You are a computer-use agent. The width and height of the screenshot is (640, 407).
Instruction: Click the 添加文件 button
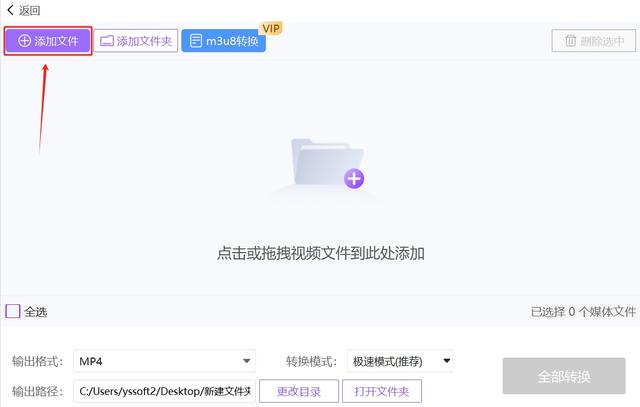(x=48, y=41)
